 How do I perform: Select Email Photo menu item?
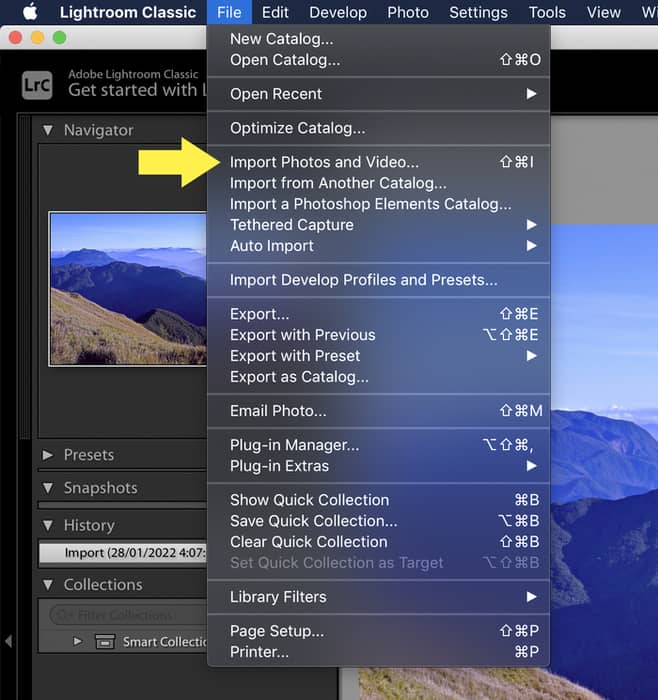click(x=379, y=411)
